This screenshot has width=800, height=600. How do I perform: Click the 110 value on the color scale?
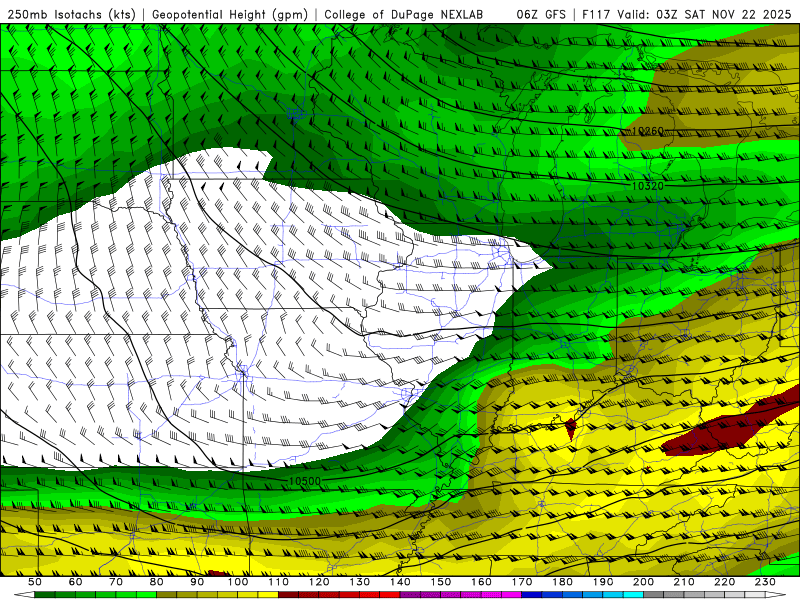coord(278,582)
